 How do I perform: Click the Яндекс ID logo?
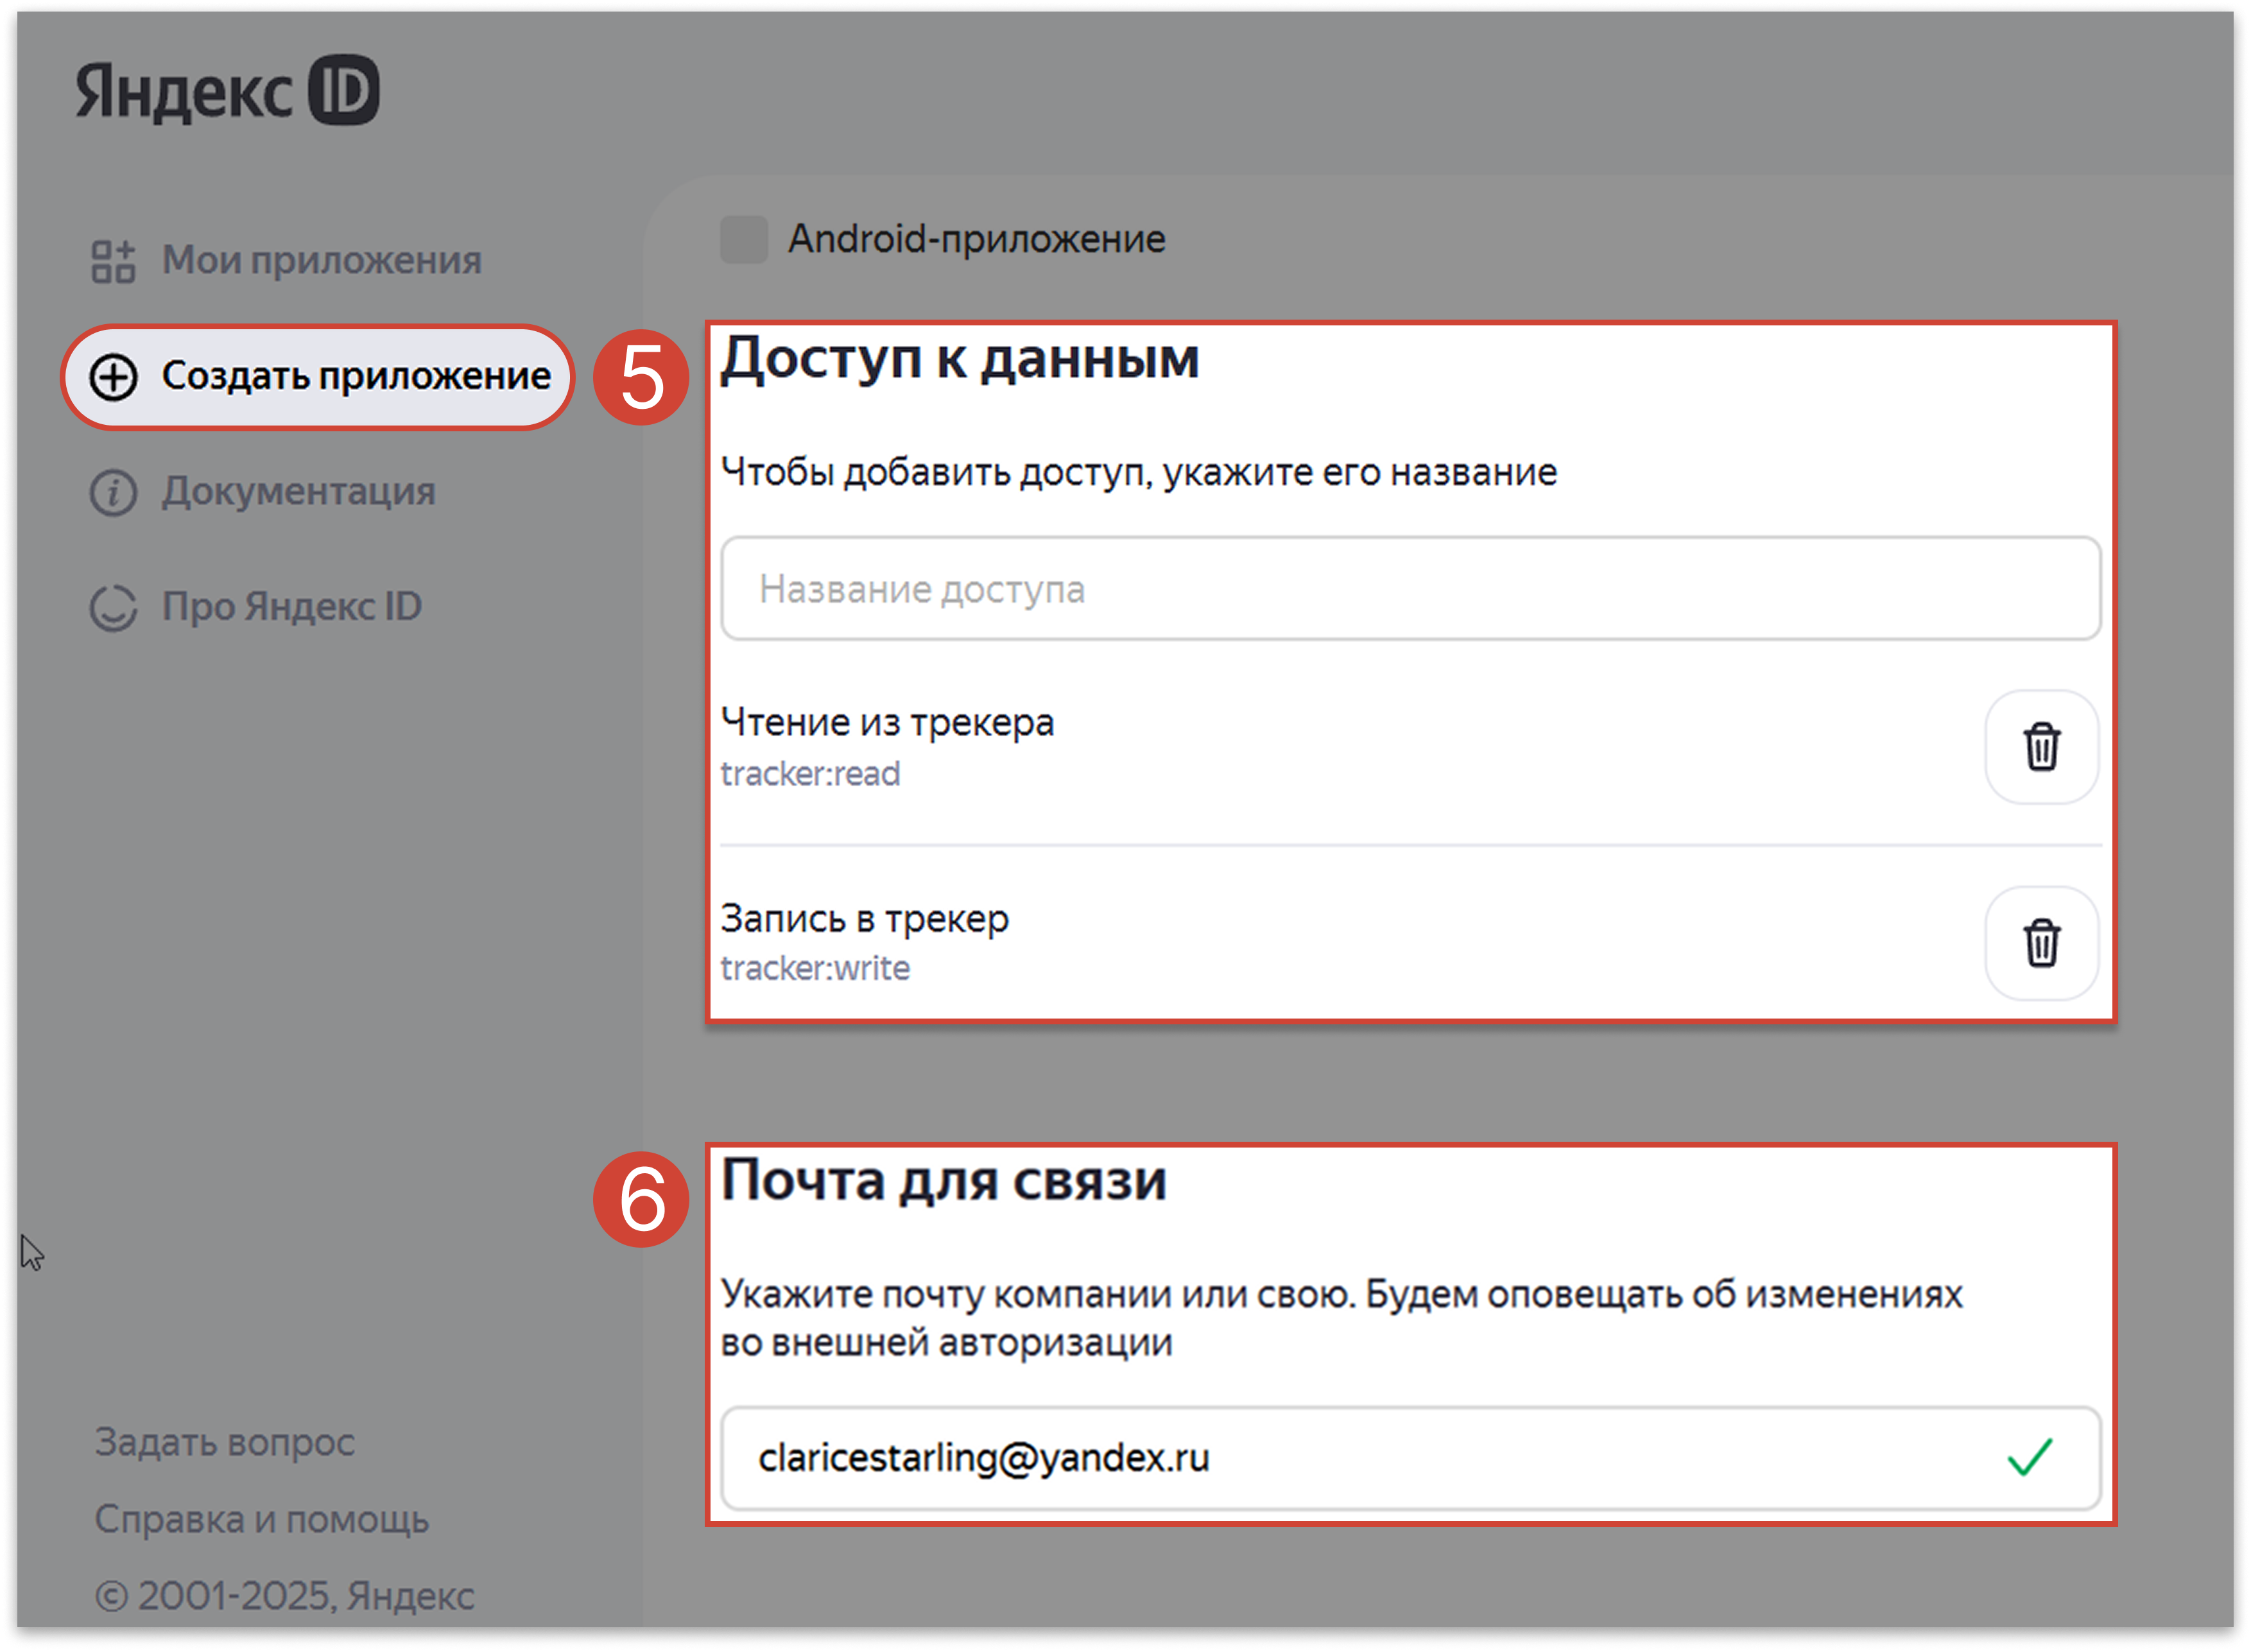227,90
